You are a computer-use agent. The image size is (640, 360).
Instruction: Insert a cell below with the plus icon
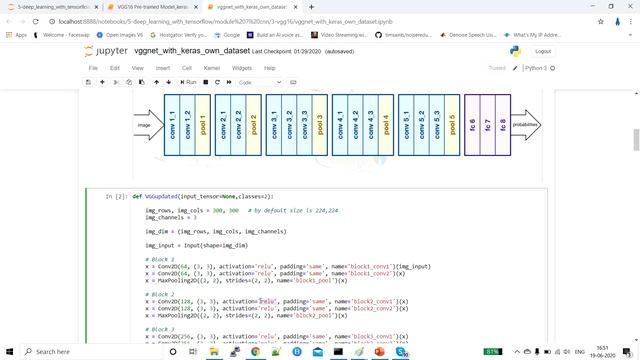click(102, 82)
